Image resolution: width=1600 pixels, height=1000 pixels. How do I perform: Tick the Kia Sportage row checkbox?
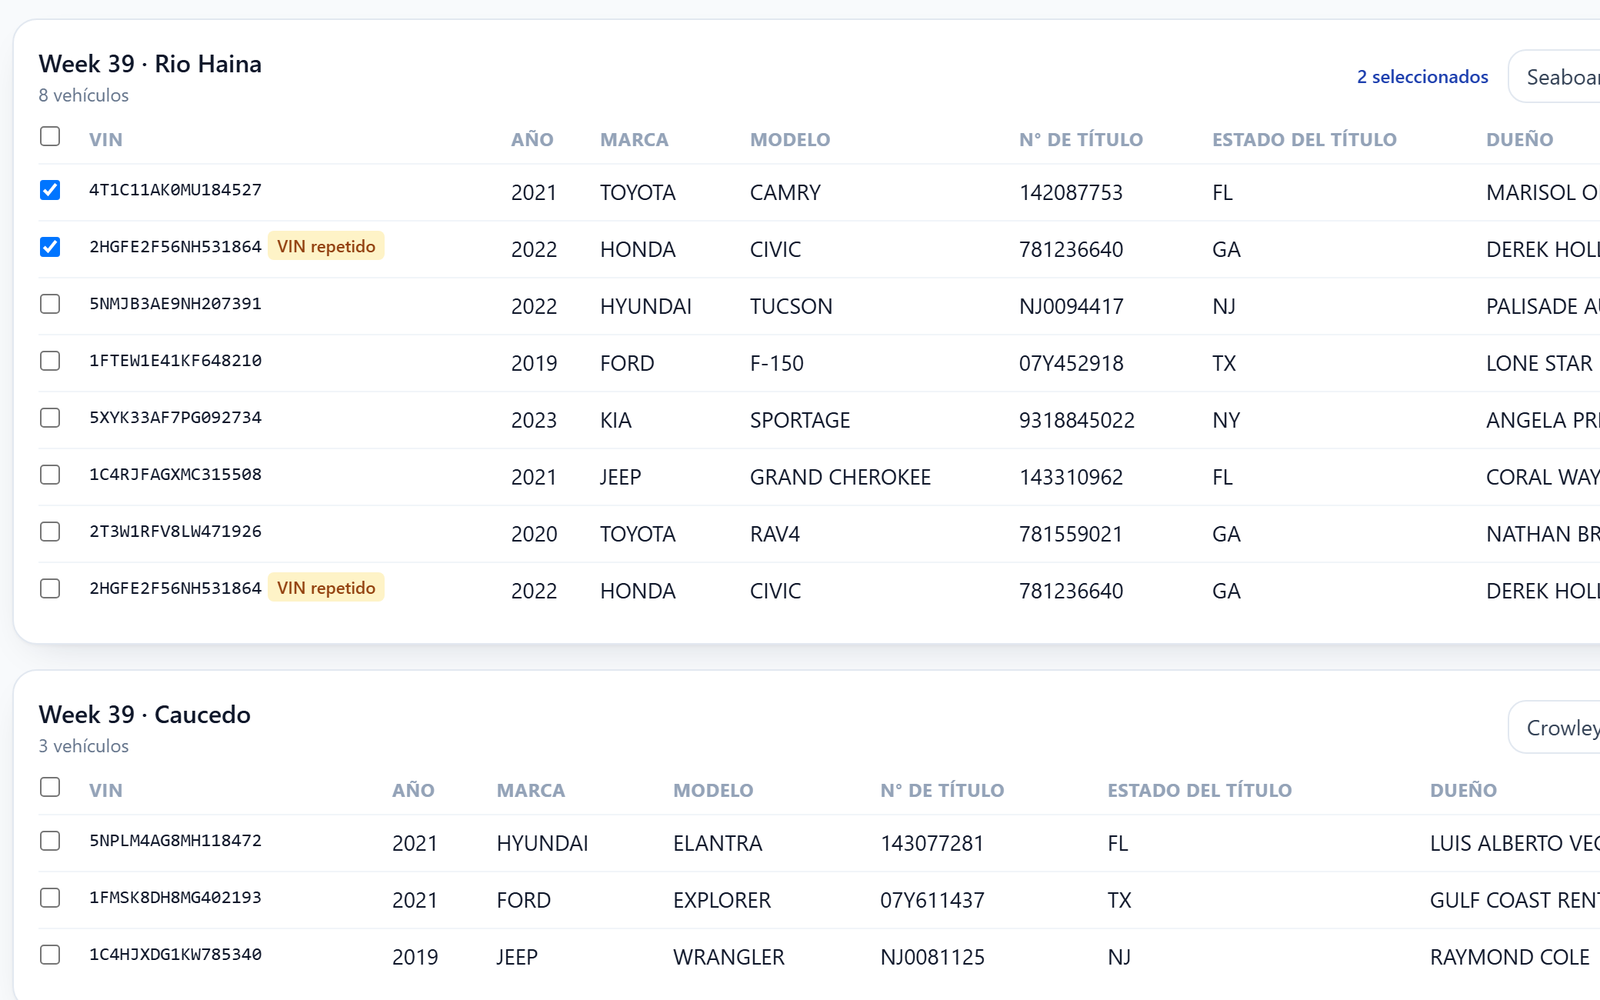50,418
